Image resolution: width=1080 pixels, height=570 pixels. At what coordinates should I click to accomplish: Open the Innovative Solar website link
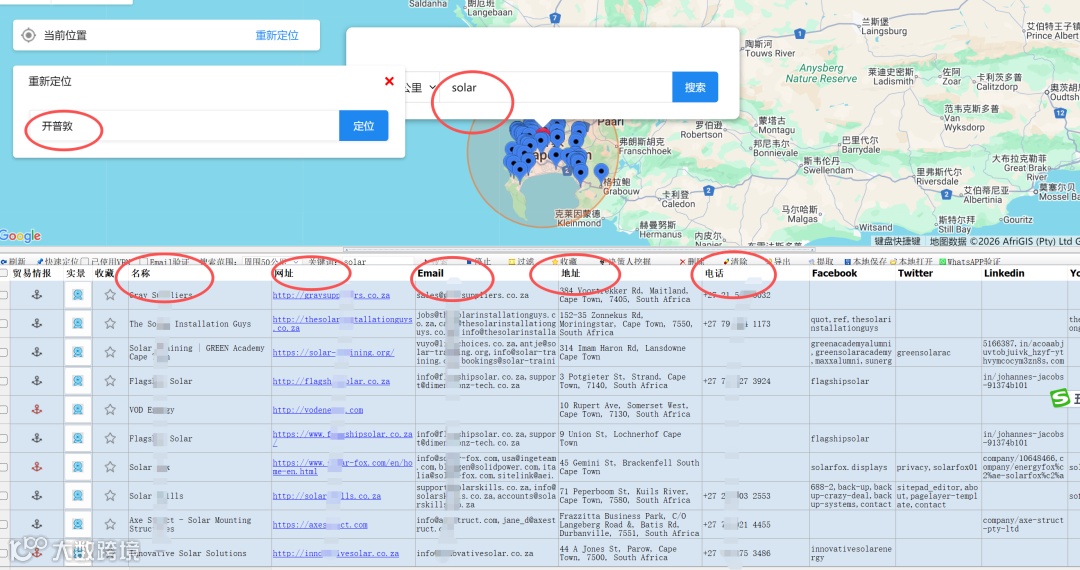click(336, 553)
